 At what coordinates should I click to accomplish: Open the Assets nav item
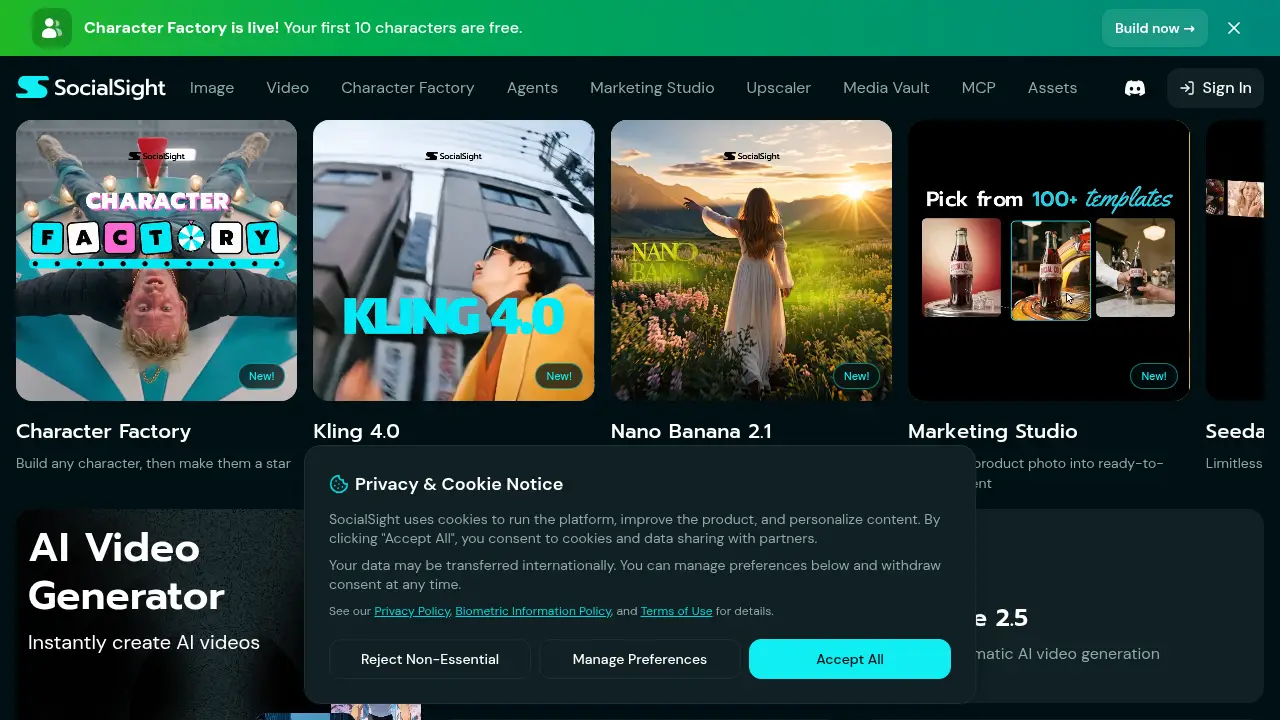[x=1052, y=88]
